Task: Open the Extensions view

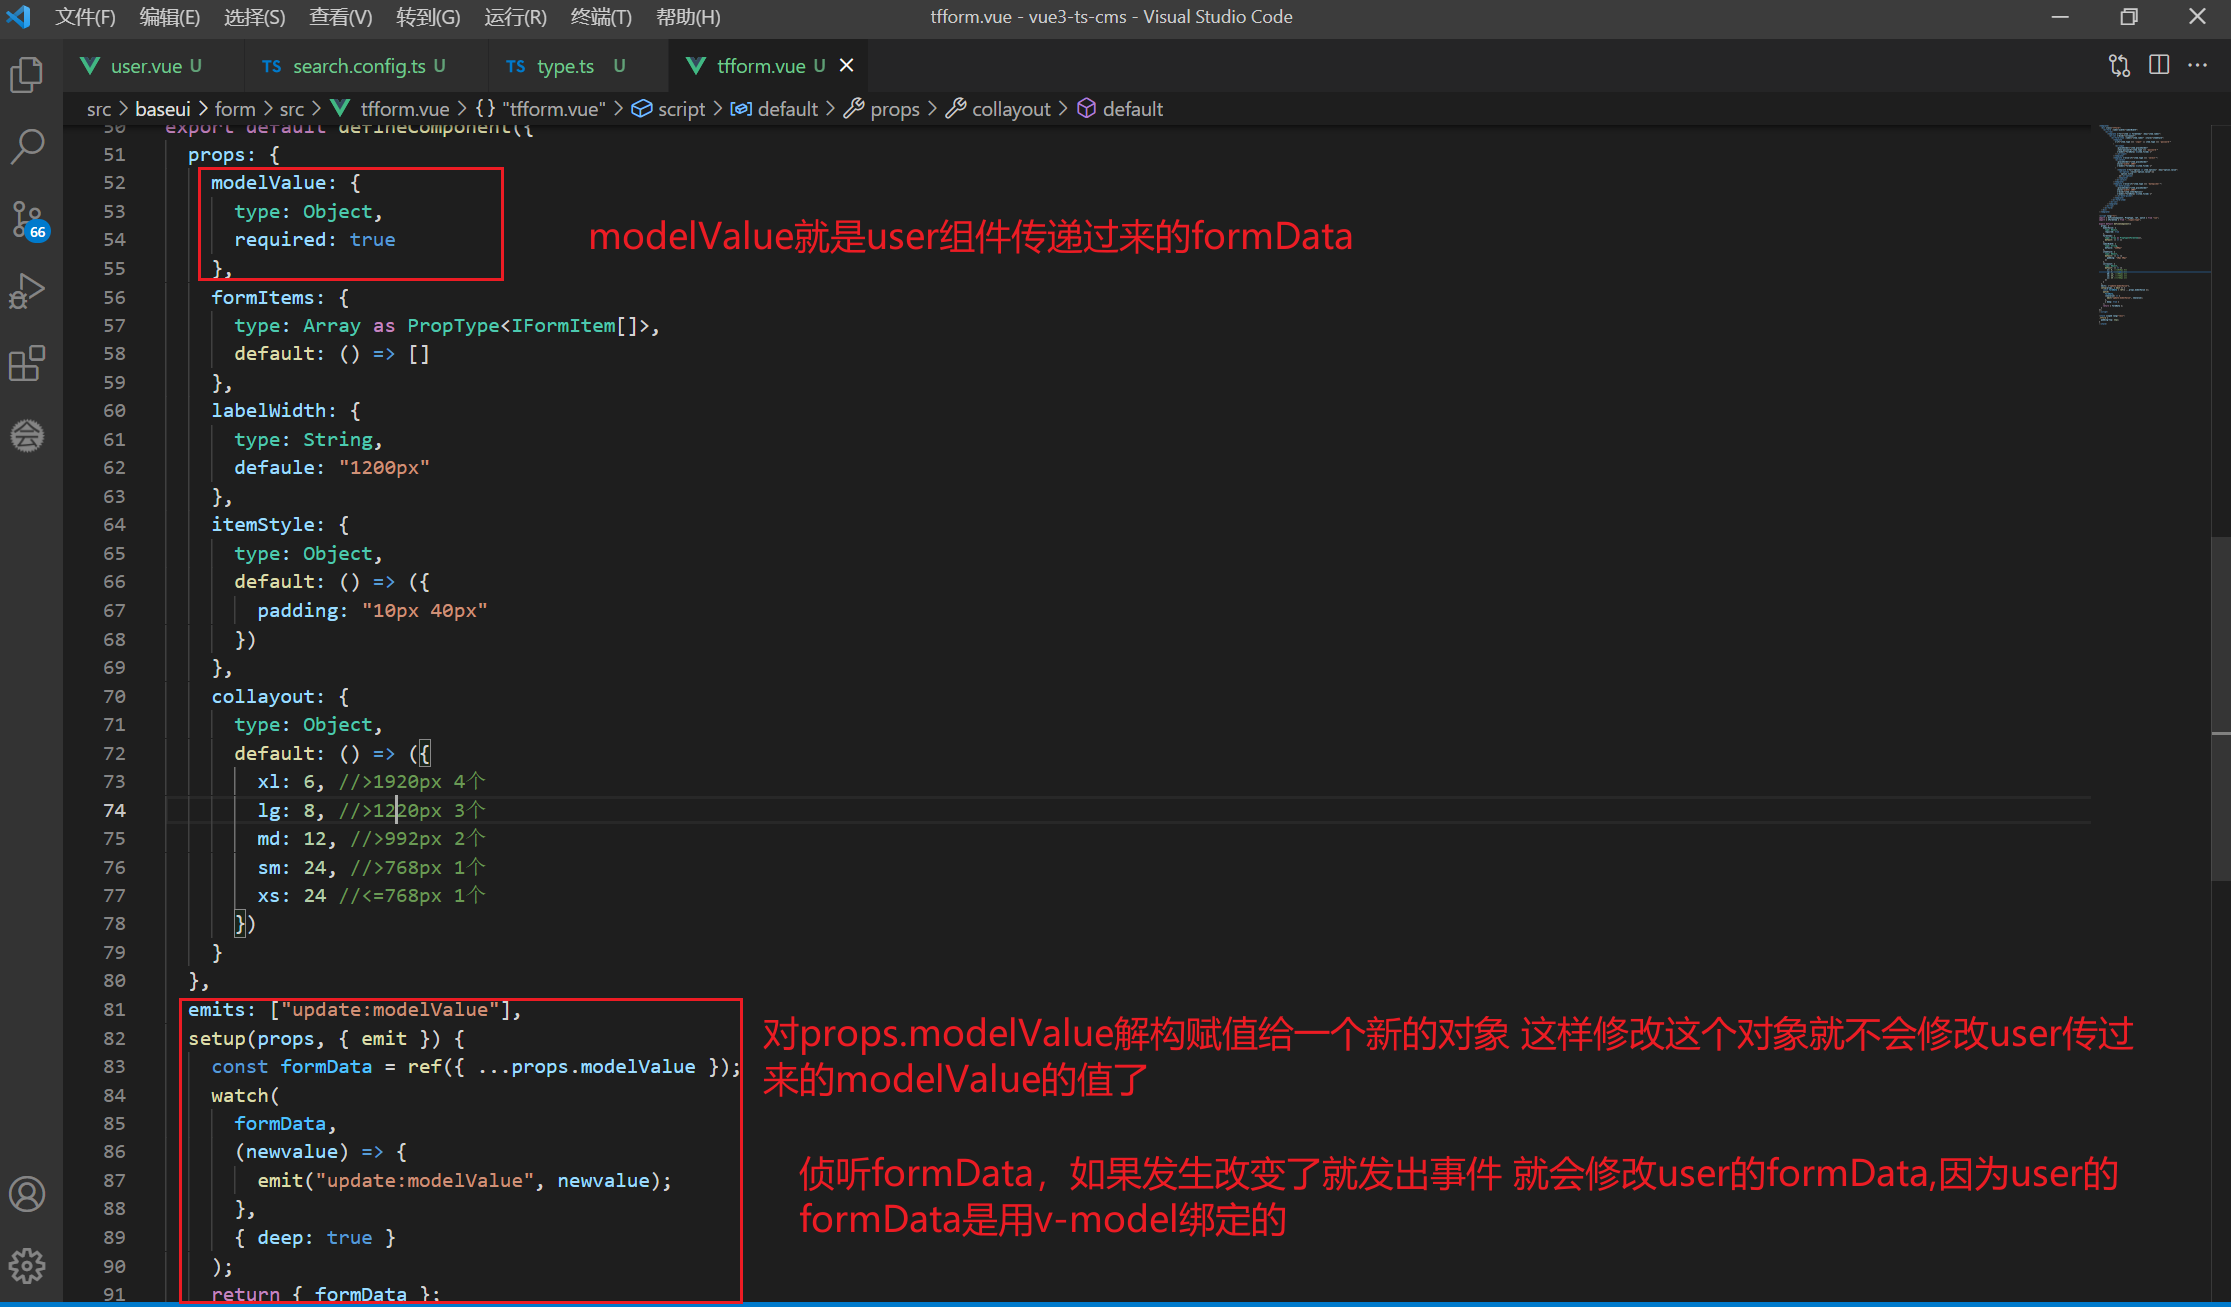Action: (x=27, y=363)
